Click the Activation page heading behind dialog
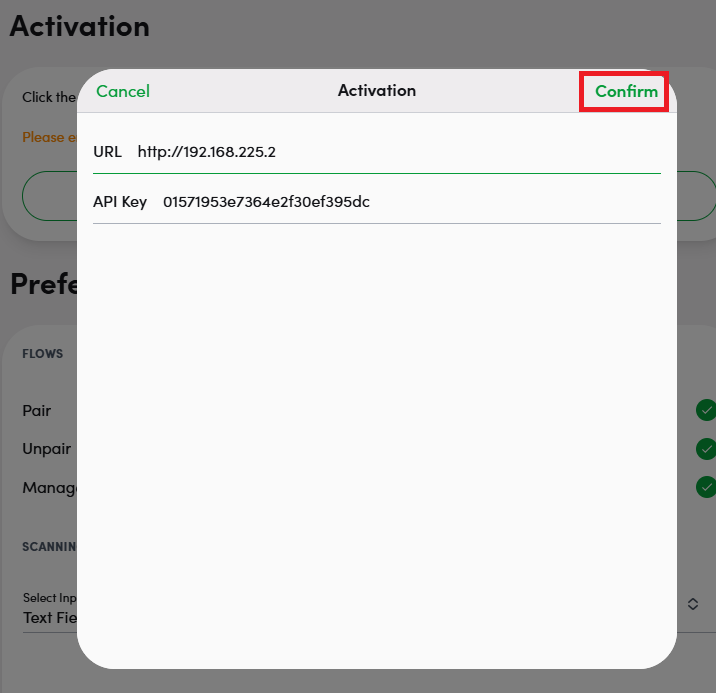 click(80, 27)
